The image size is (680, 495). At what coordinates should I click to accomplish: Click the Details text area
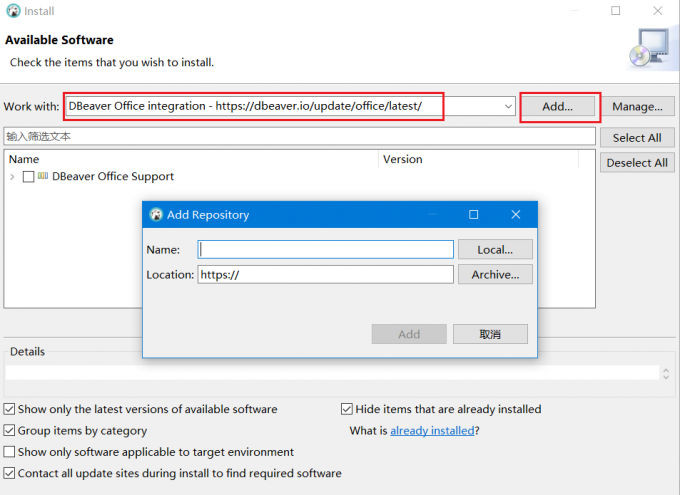pos(332,373)
